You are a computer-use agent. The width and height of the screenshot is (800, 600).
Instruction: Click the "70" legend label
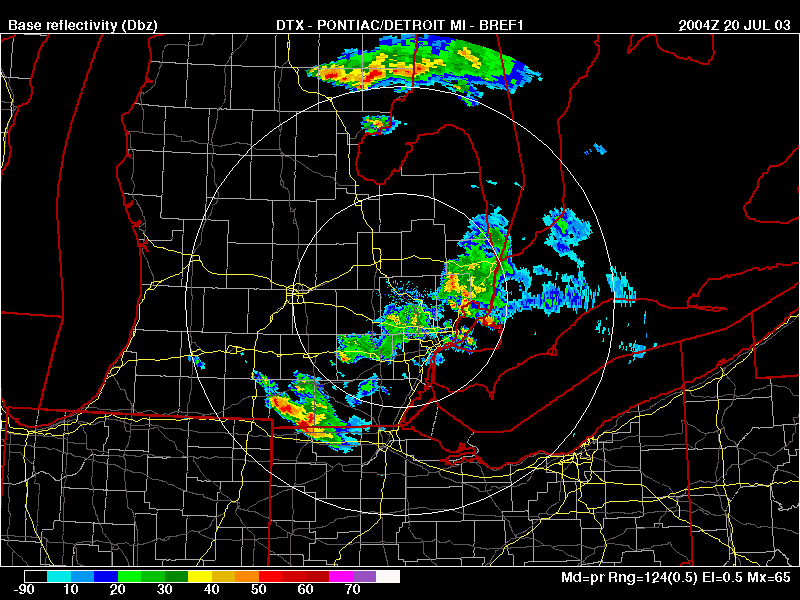pyautogui.click(x=352, y=589)
